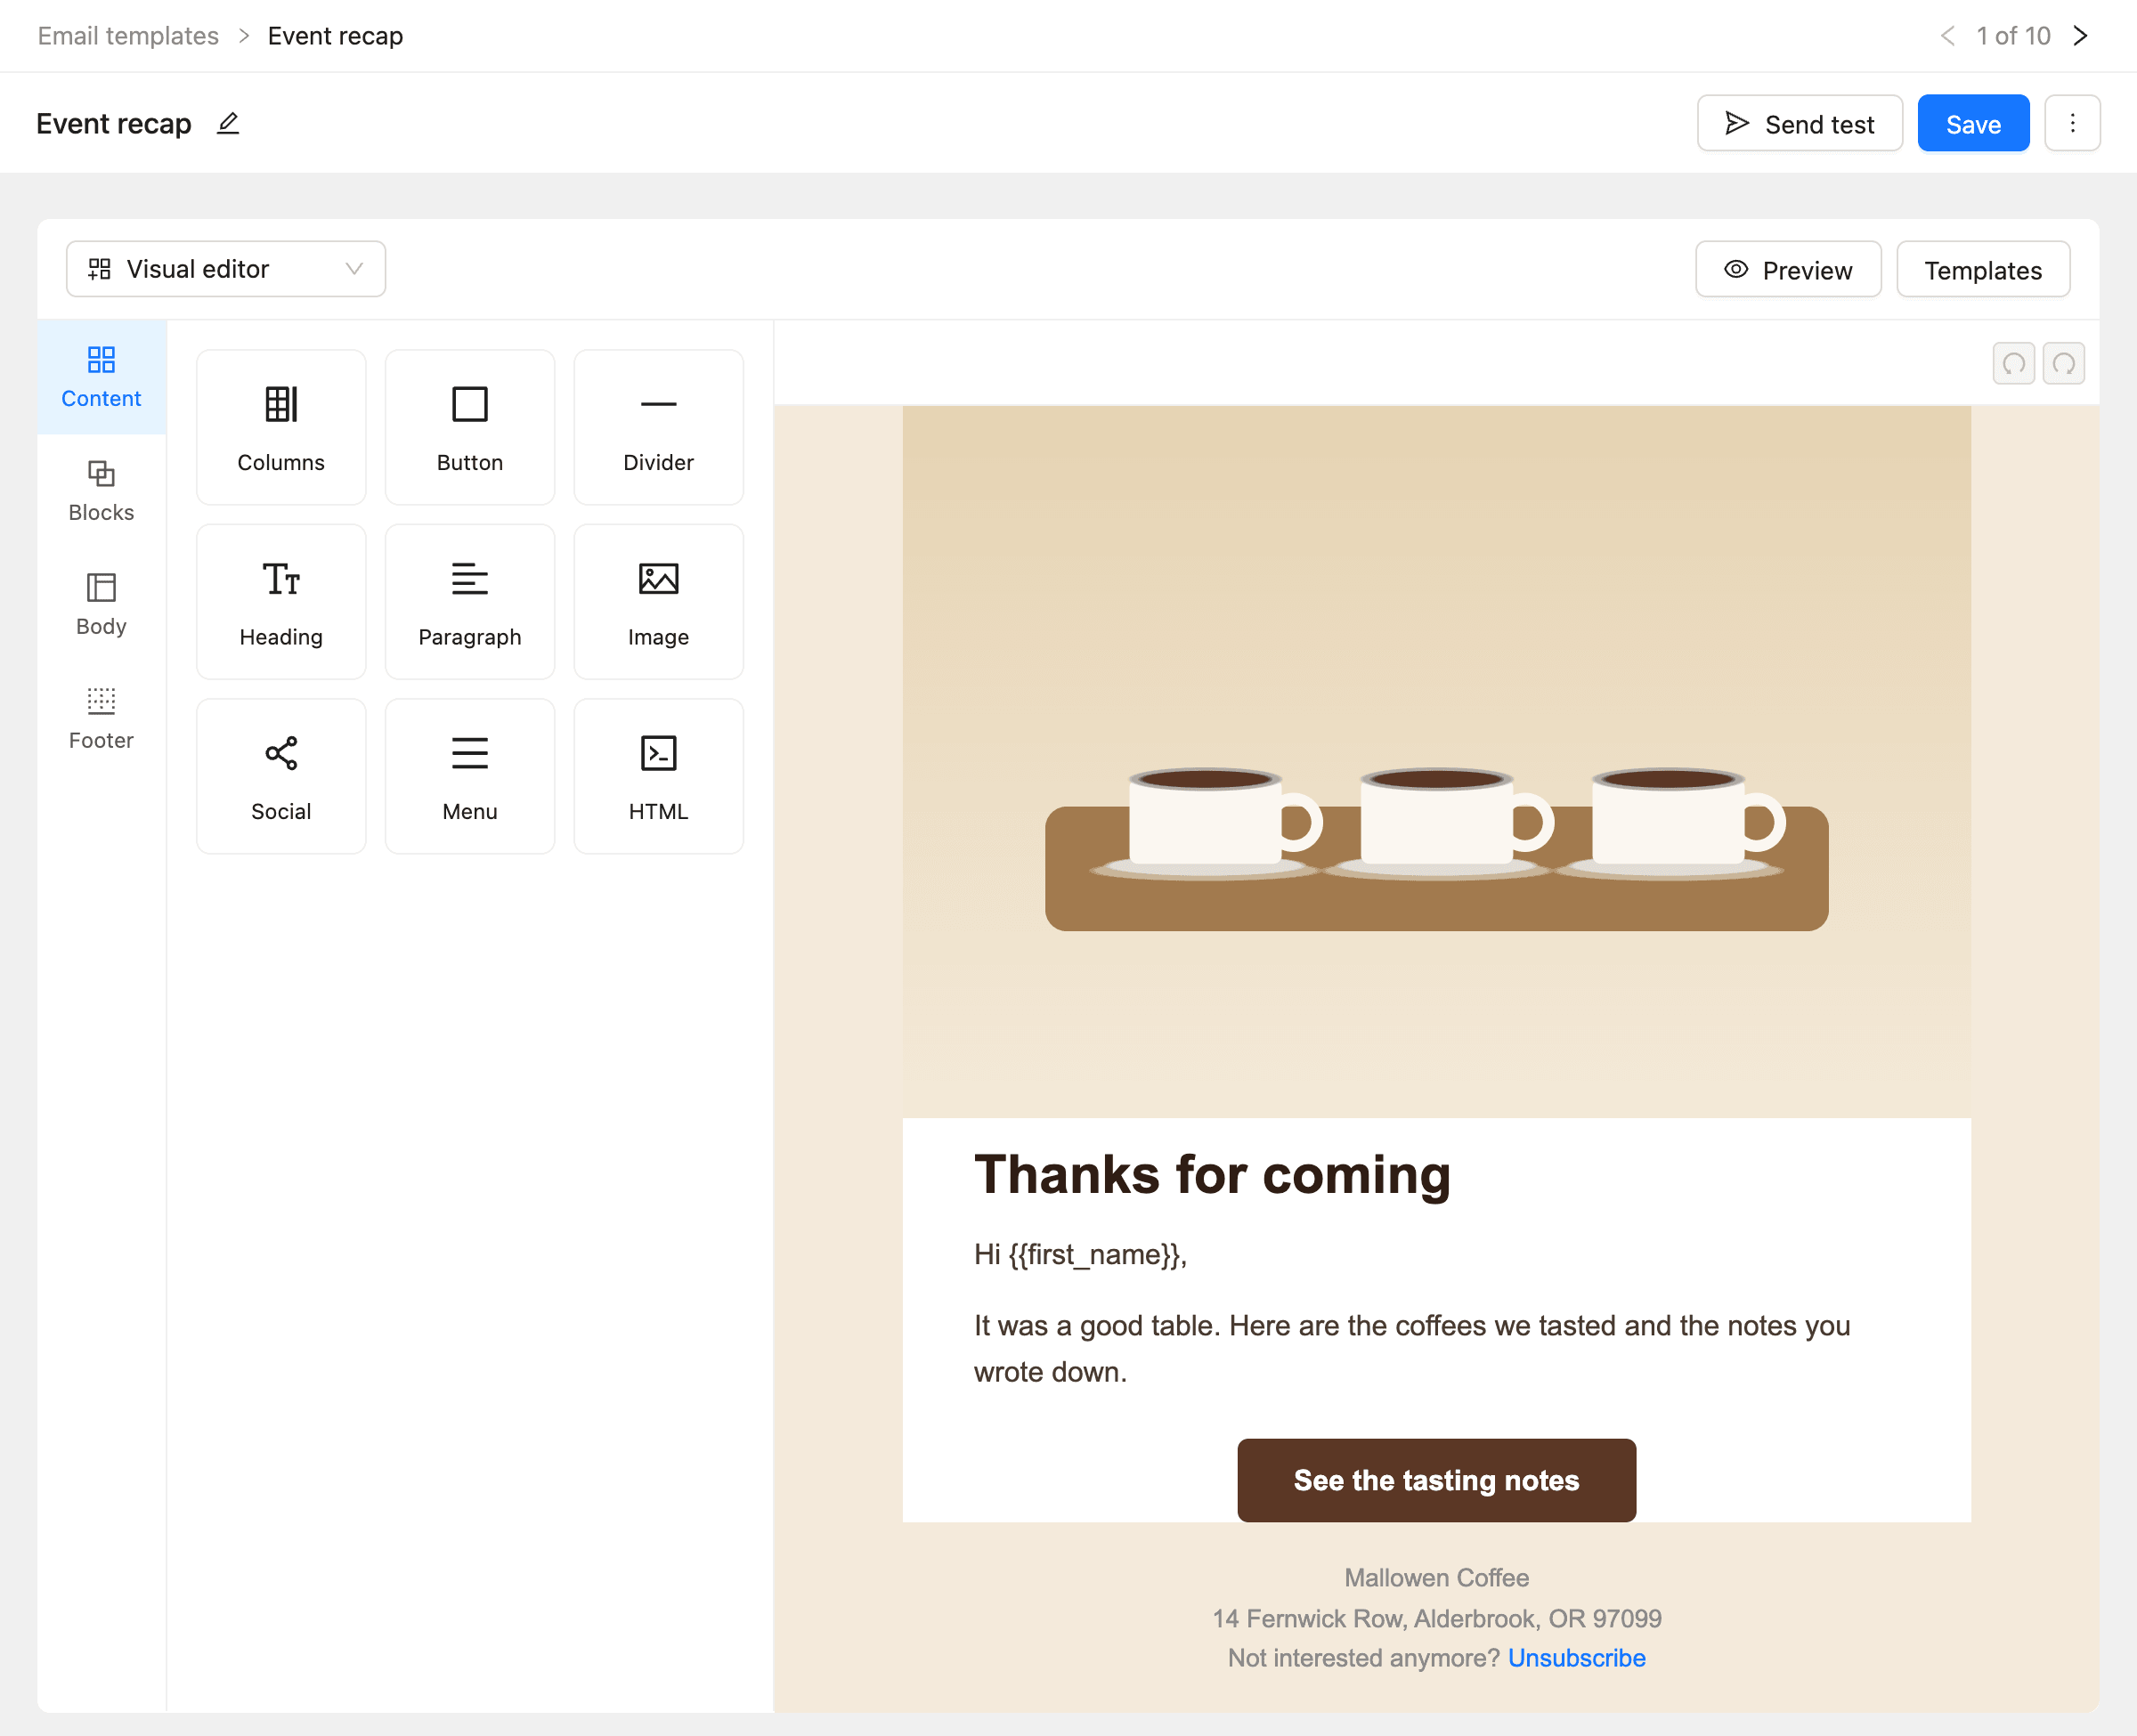Add a Columns content block
Image resolution: width=2137 pixels, height=1736 pixels.
(281, 427)
